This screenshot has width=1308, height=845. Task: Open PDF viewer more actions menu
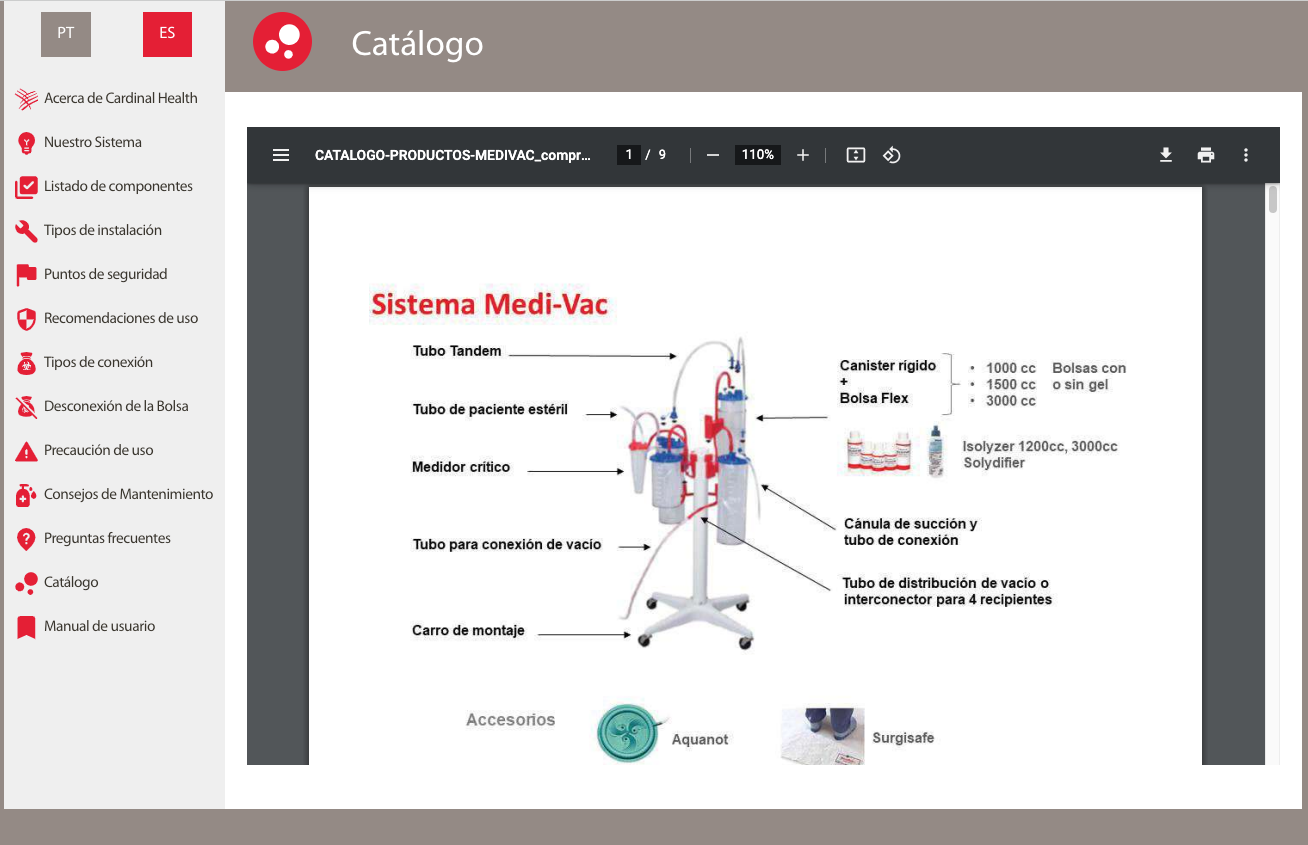[1246, 155]
